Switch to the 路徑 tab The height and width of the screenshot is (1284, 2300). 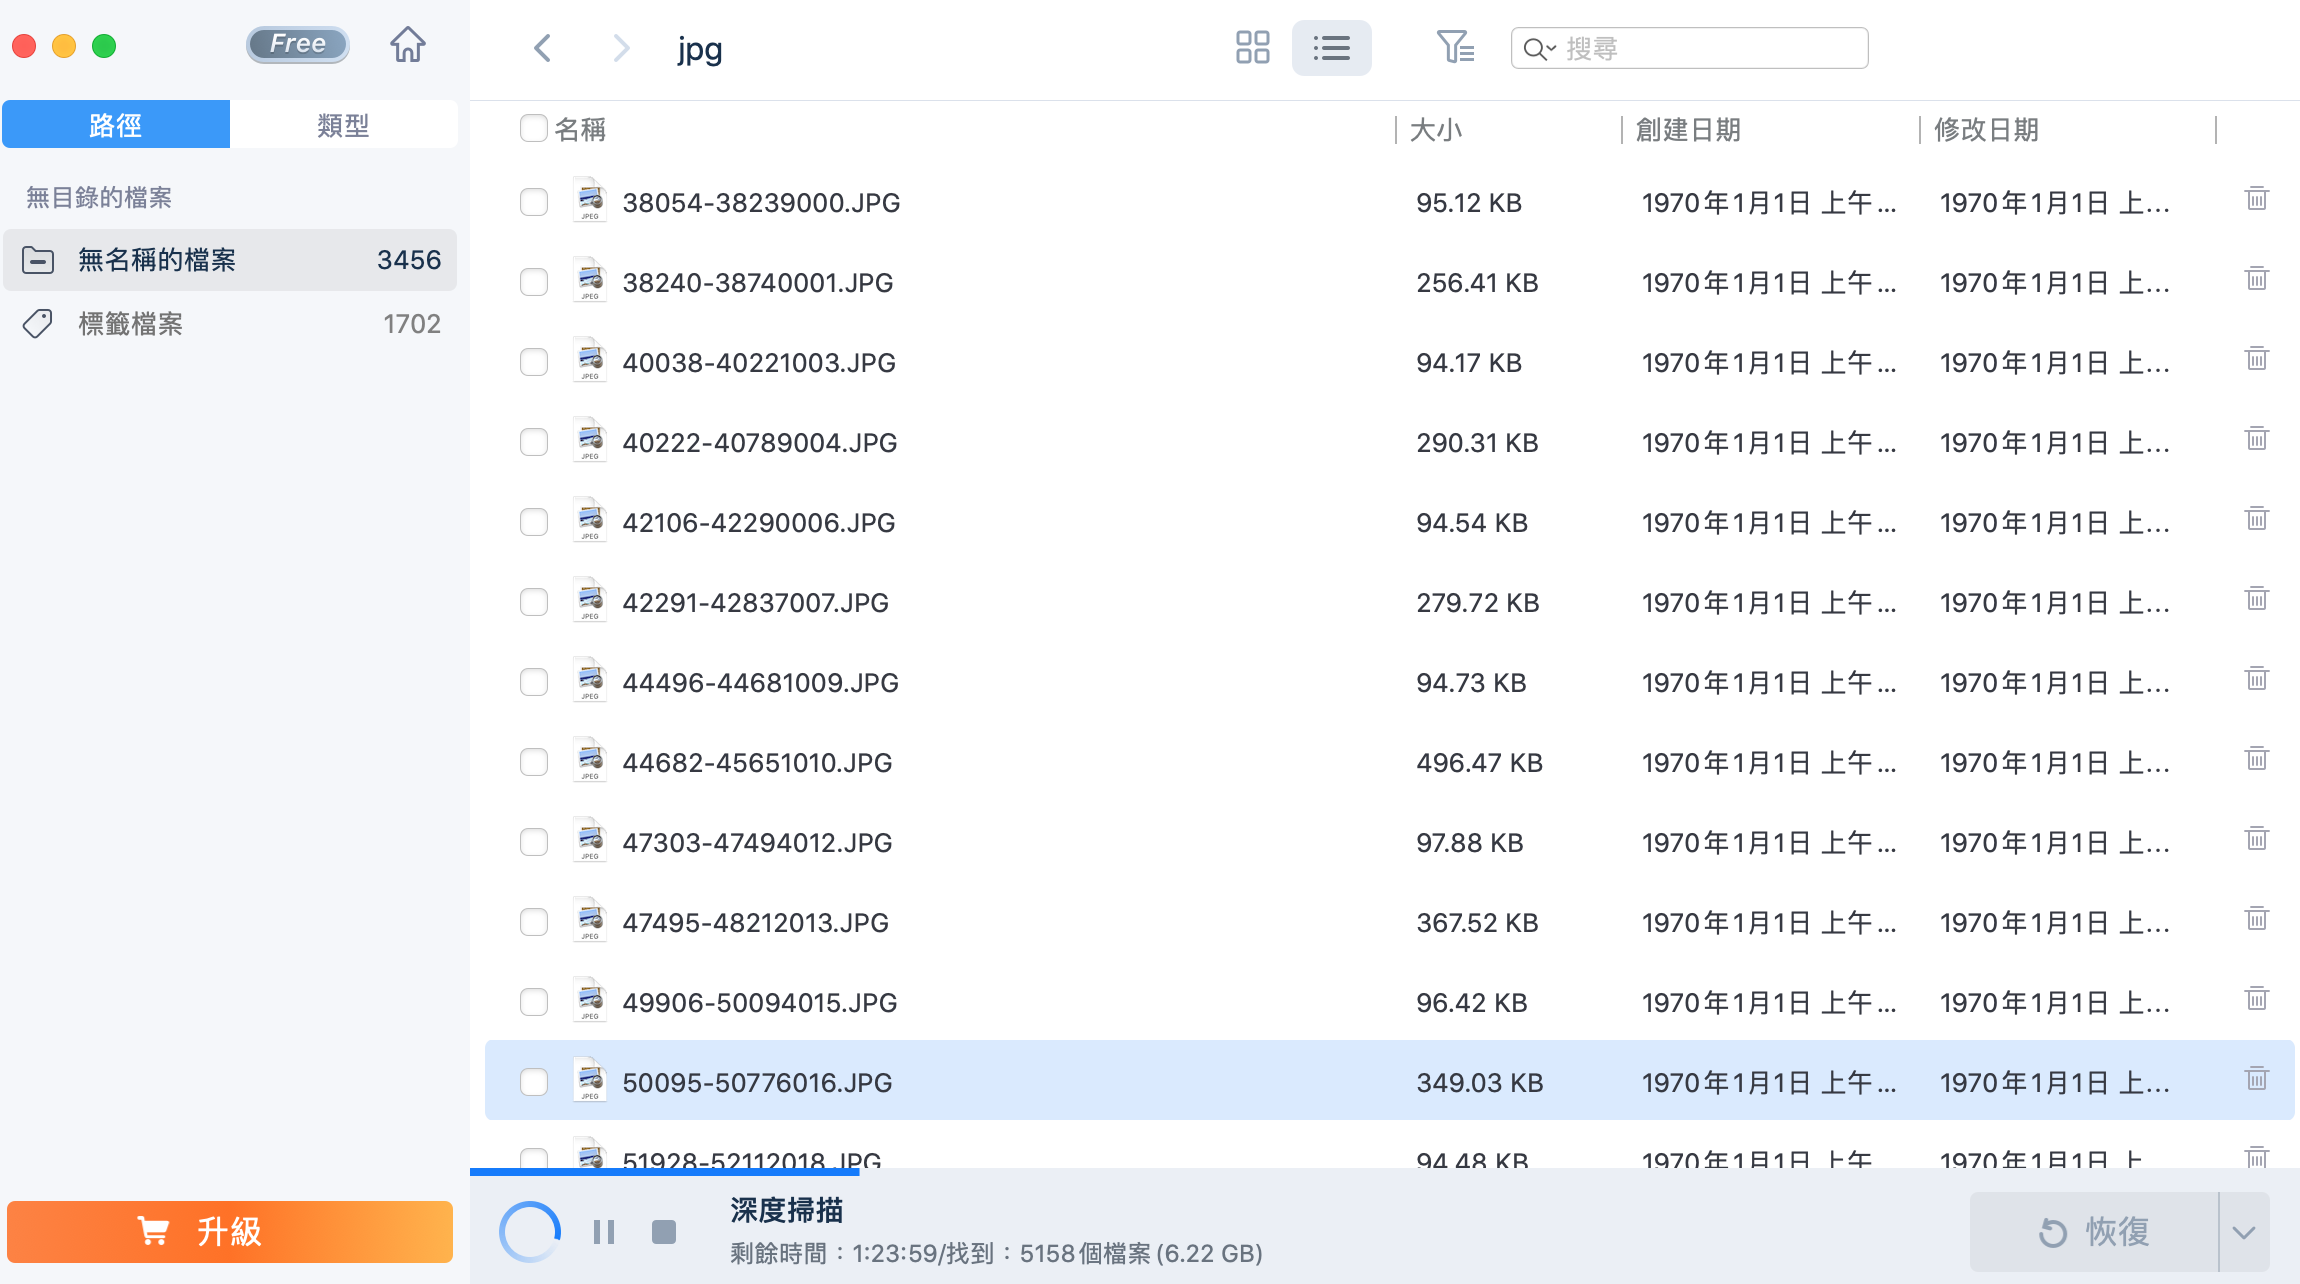coord(116,125)
